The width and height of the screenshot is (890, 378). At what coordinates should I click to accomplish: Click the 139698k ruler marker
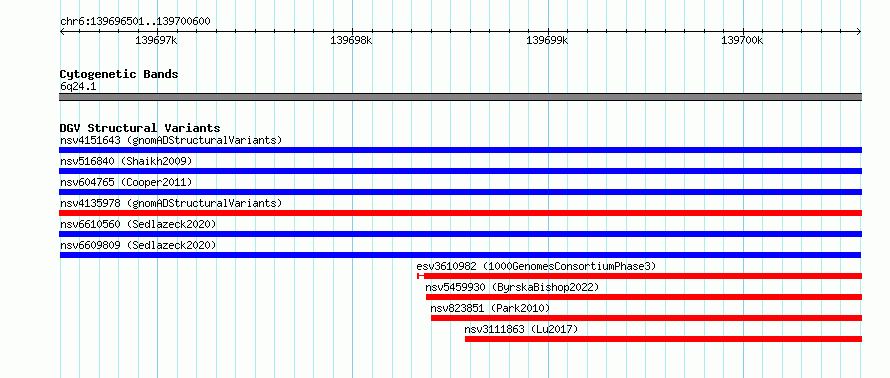(x=351, y=40)
